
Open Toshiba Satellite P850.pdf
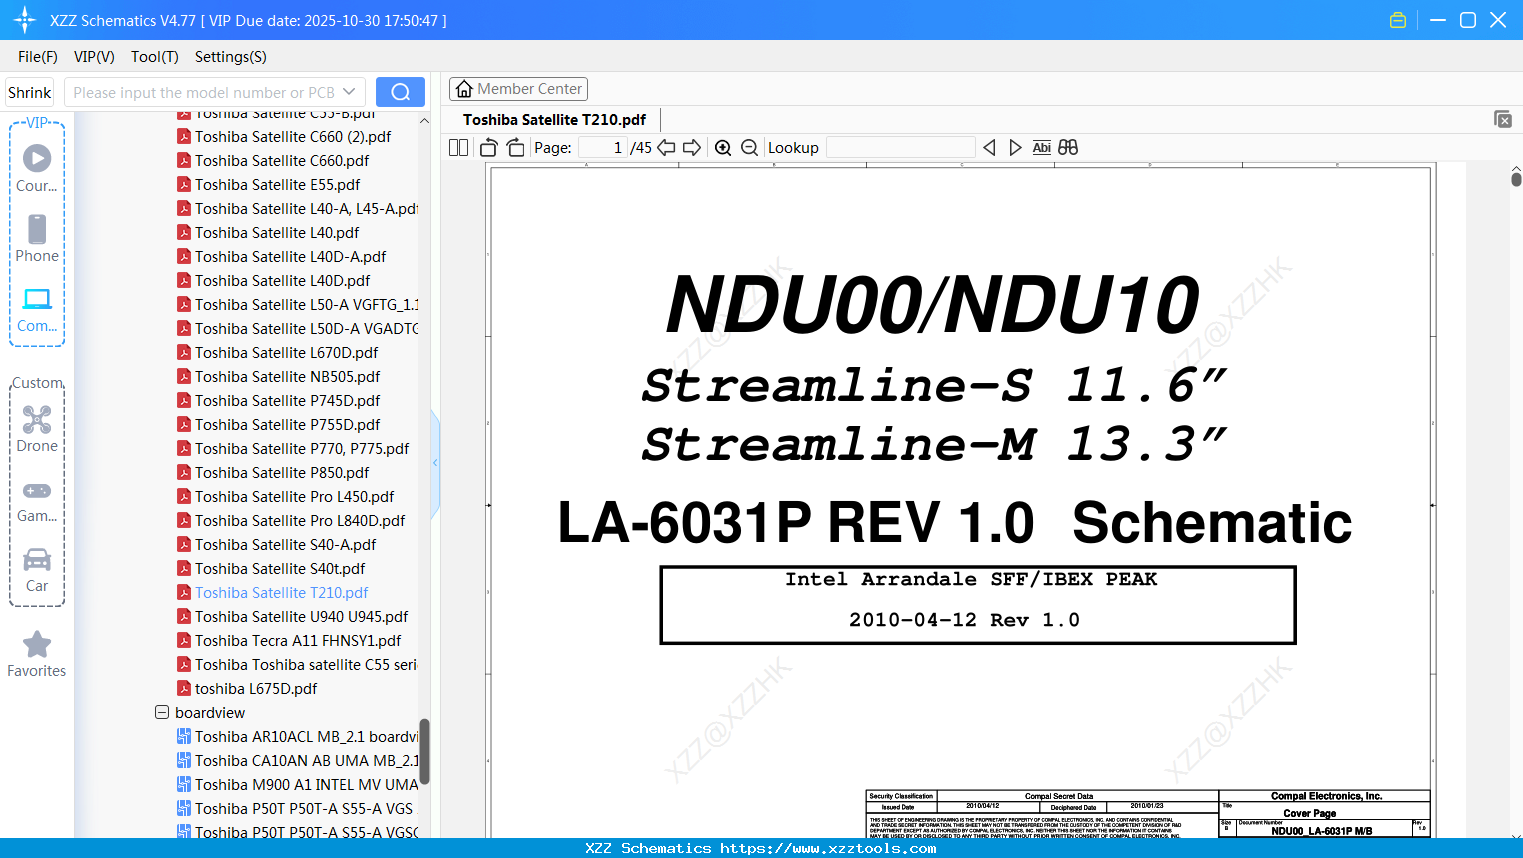273,473
